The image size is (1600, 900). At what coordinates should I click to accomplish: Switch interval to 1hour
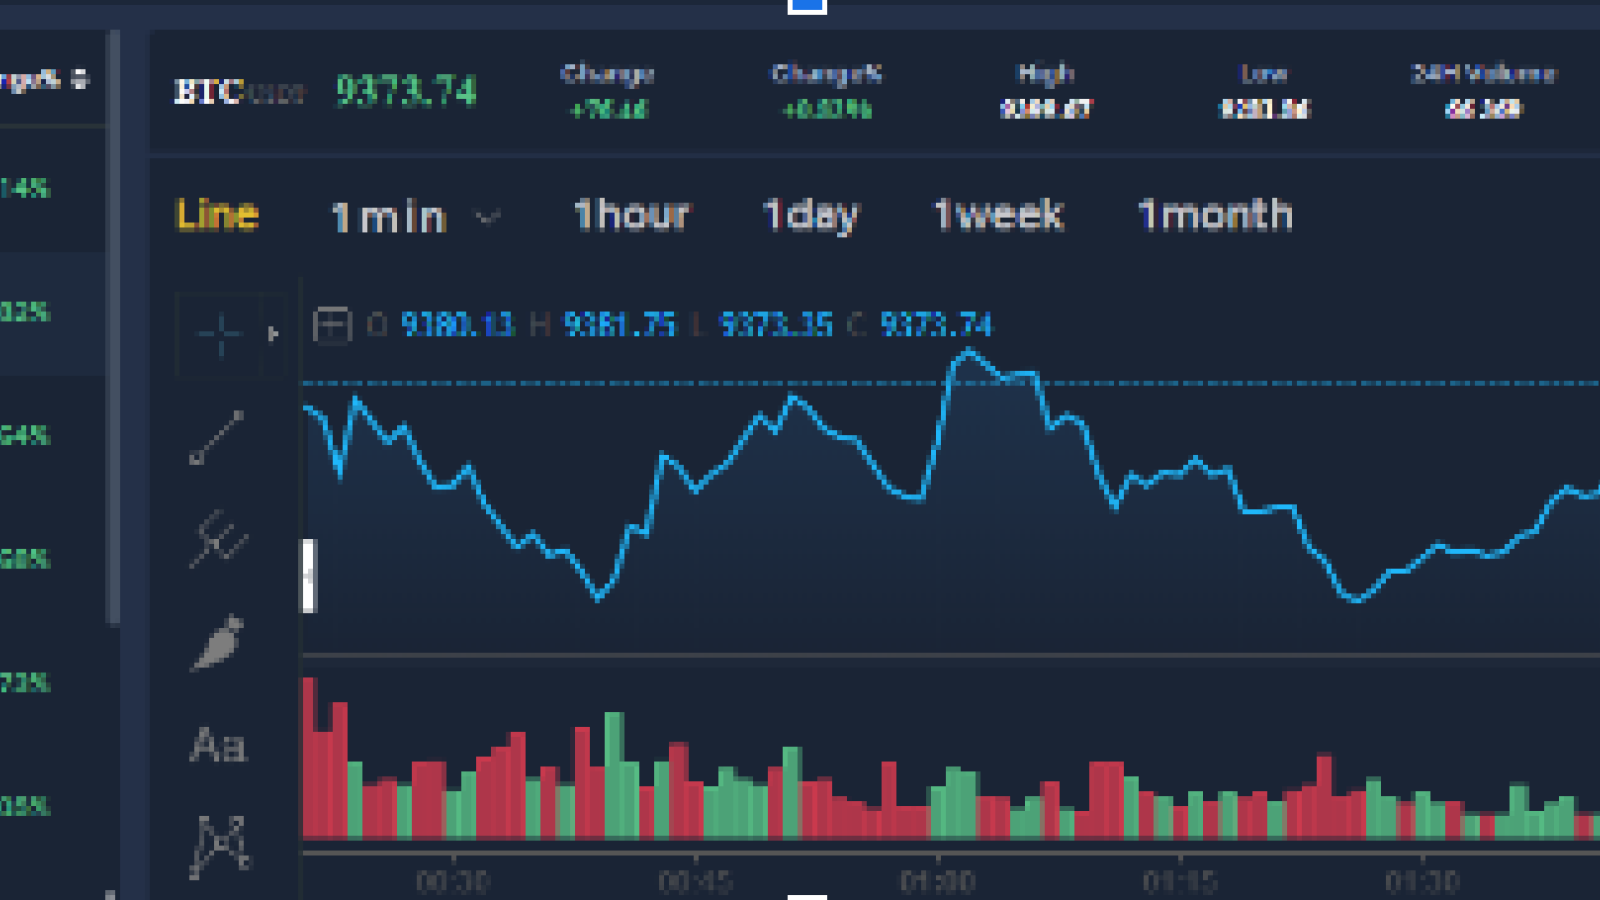(x=632, y=215)
